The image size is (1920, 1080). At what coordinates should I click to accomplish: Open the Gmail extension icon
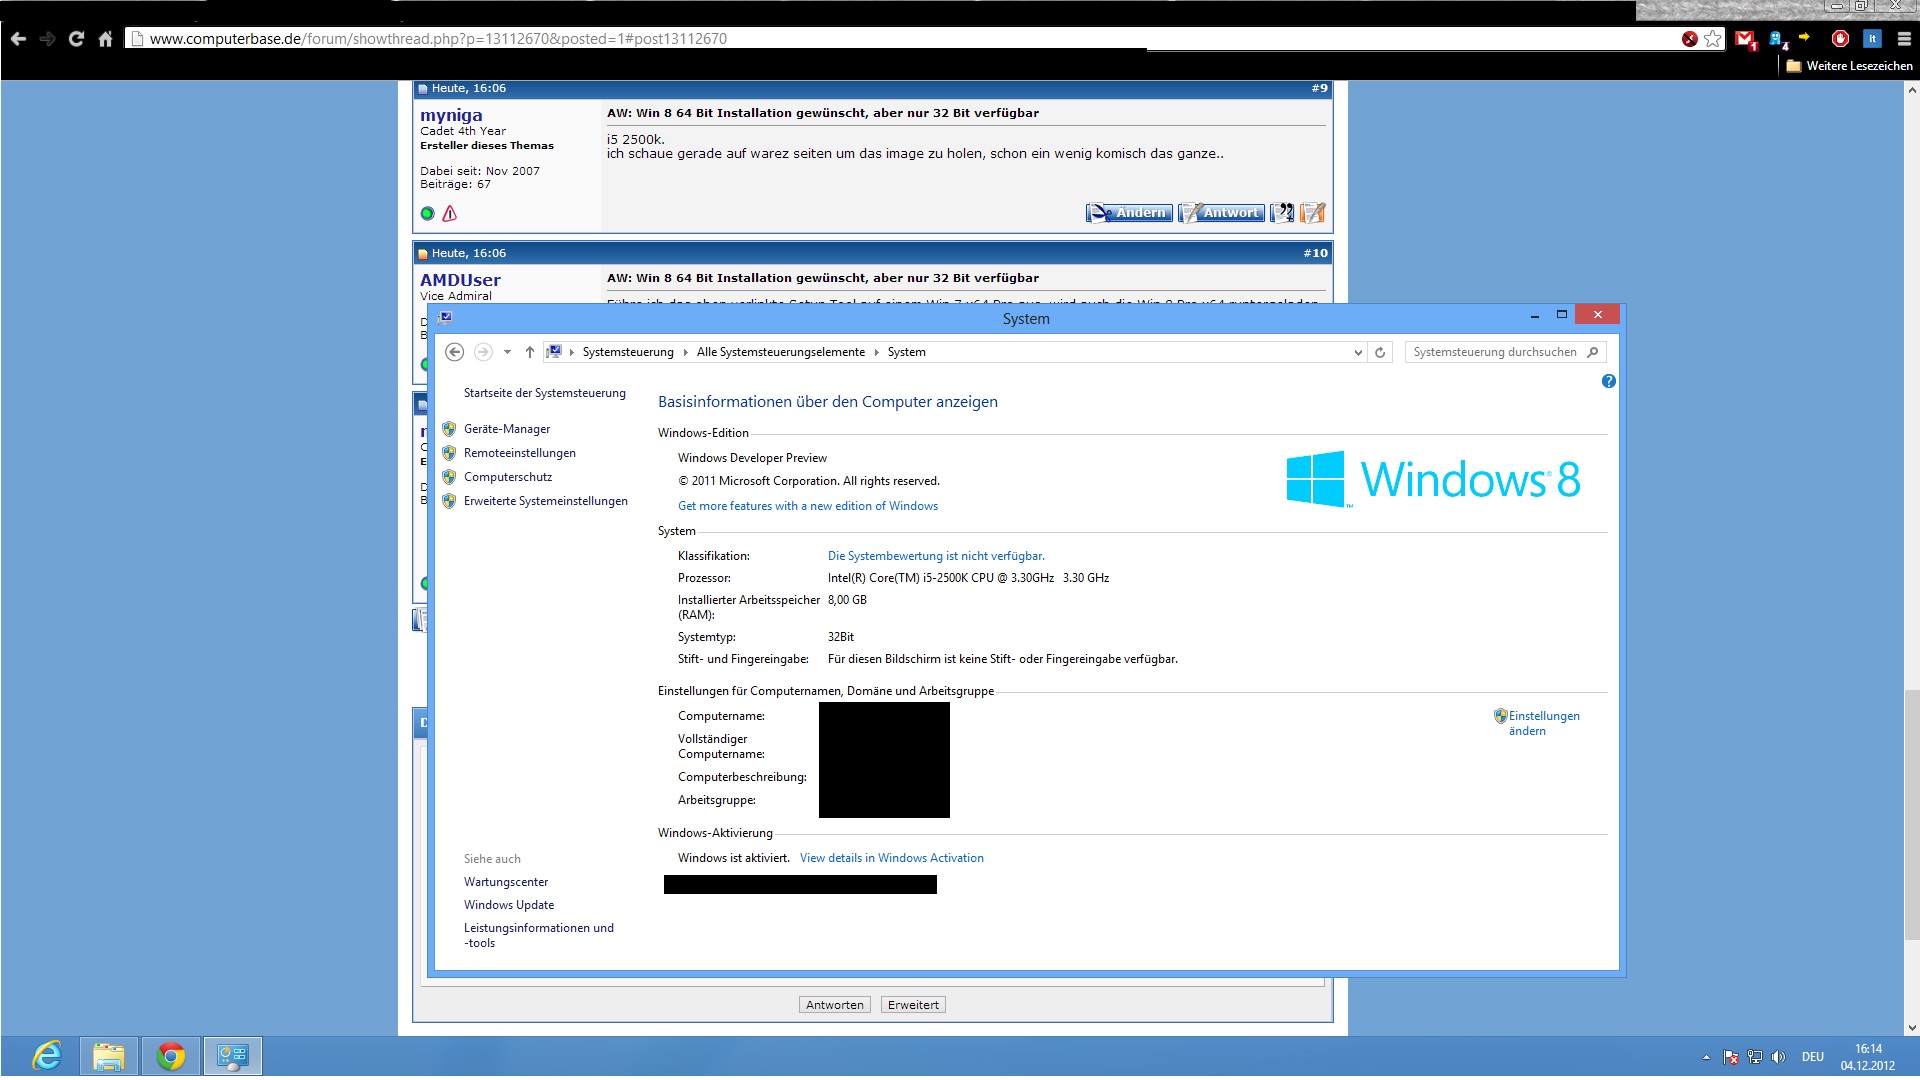tap(1745, 39)
